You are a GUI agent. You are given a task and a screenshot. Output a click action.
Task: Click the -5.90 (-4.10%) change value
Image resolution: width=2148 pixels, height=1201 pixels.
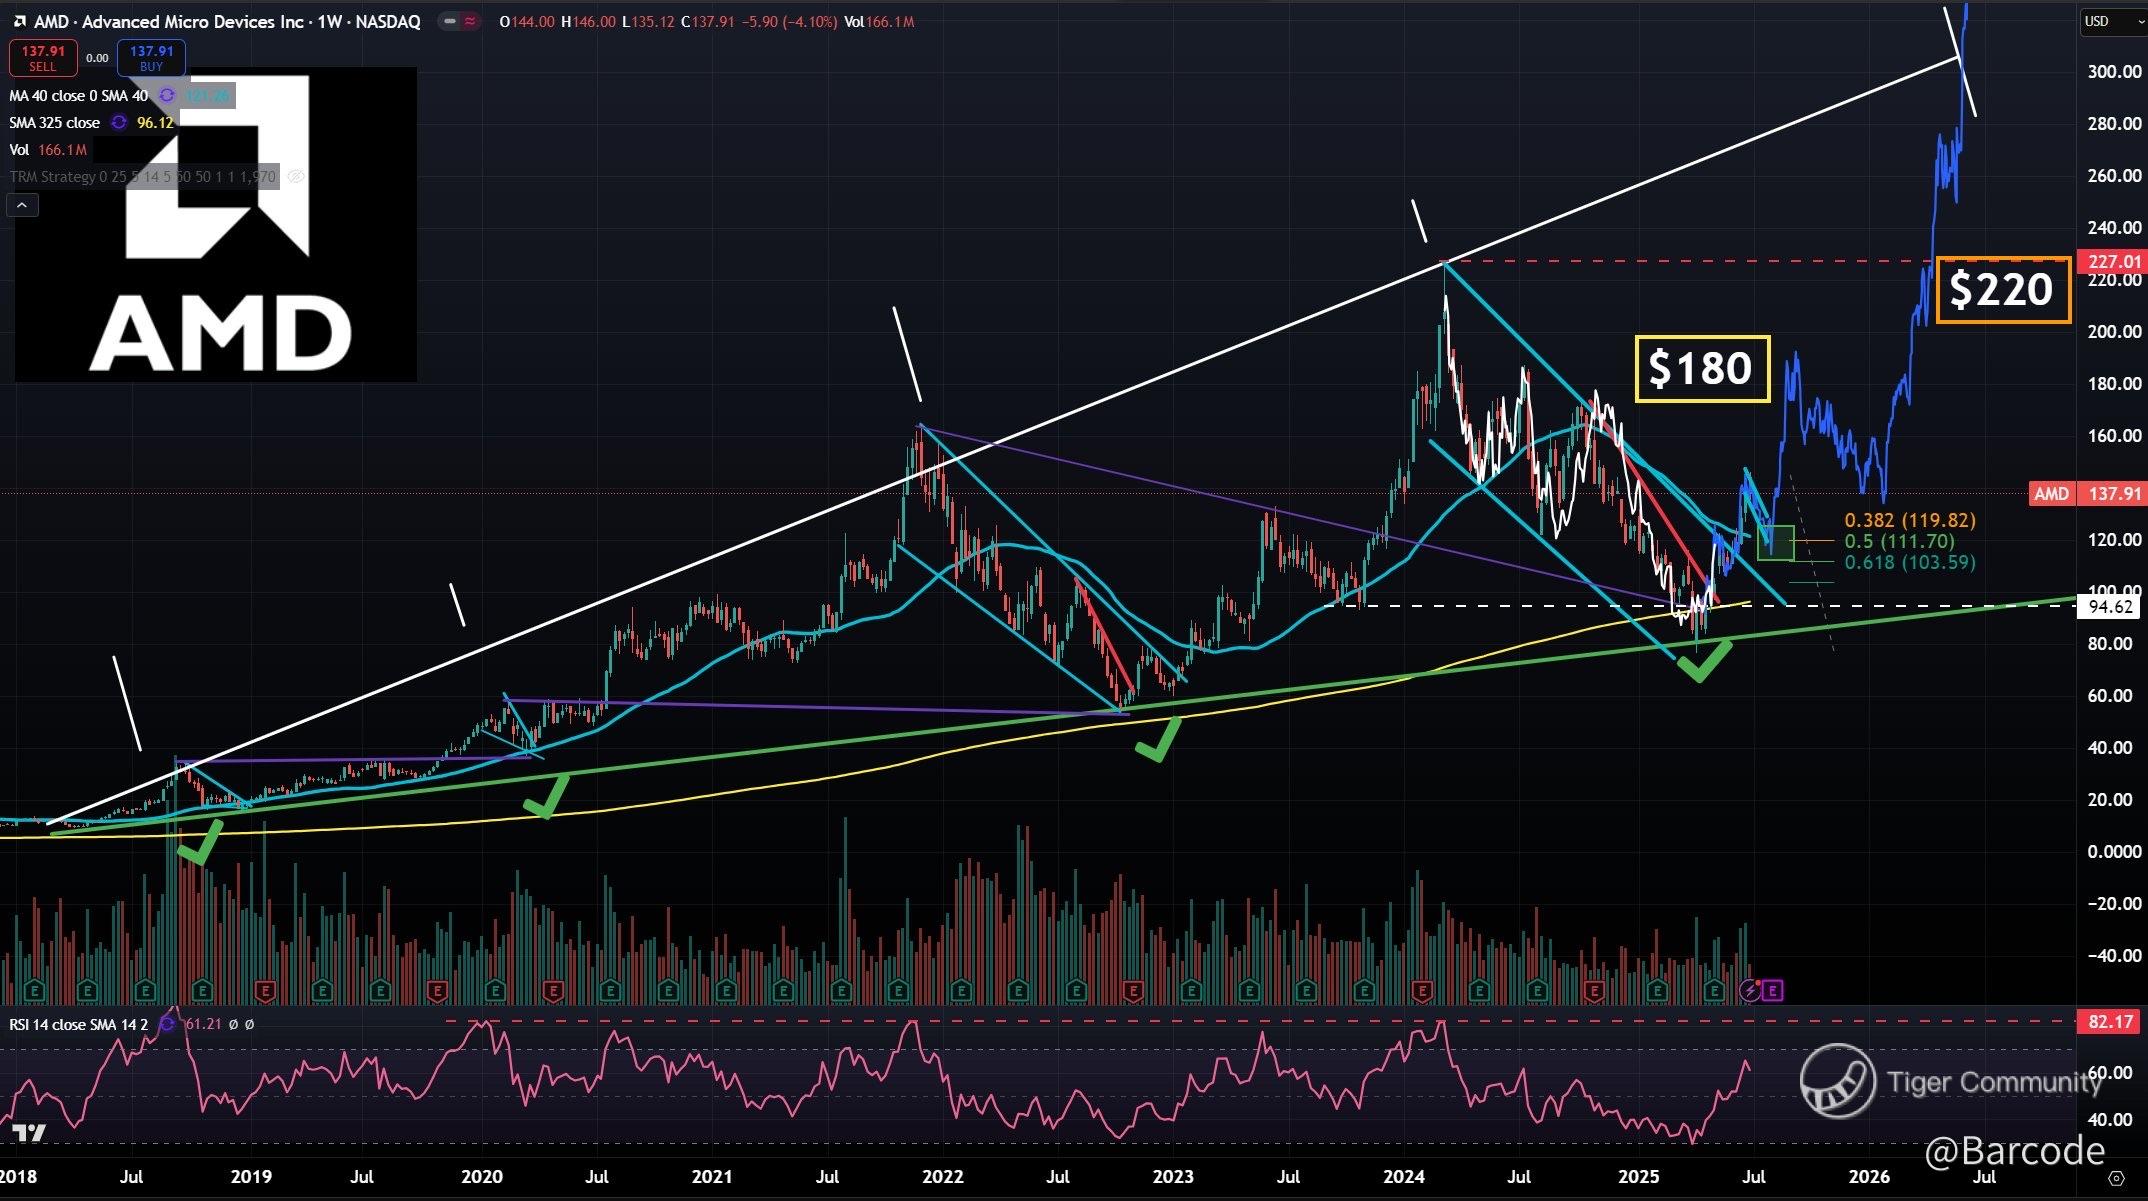click(x=789, y=21)
